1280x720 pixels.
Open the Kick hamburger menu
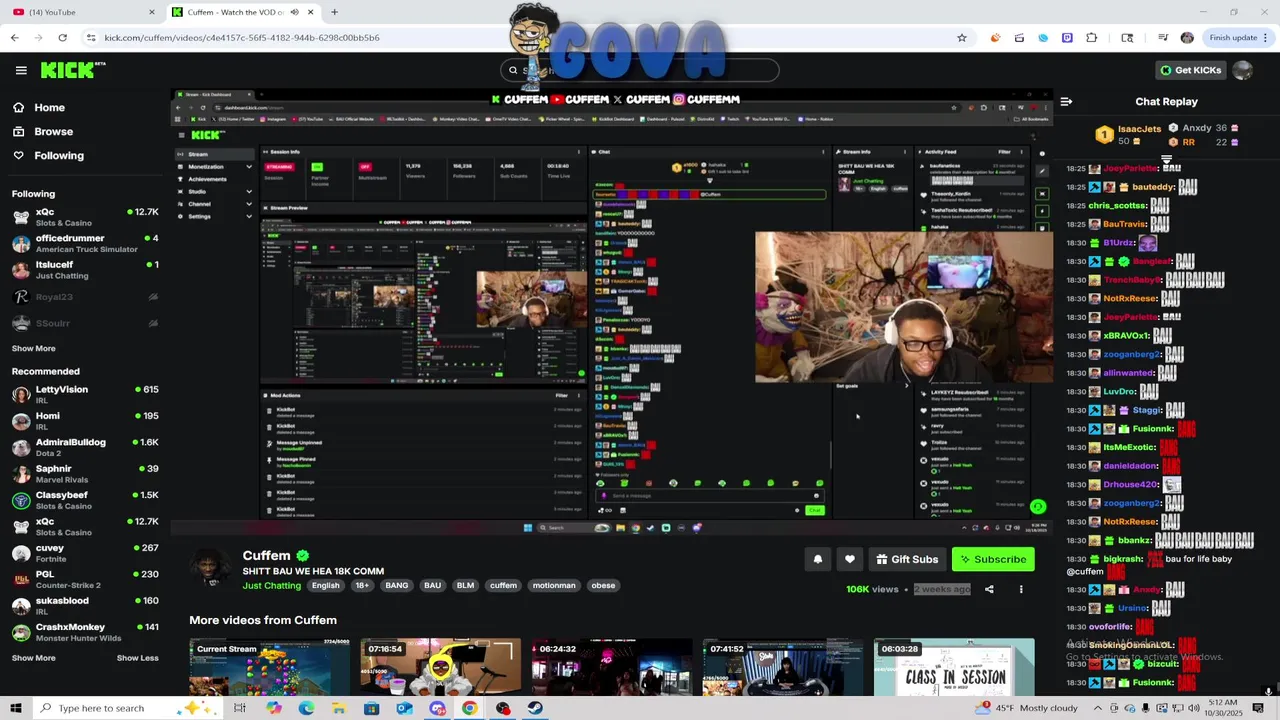pyautogui.click(x=21, y=70)
